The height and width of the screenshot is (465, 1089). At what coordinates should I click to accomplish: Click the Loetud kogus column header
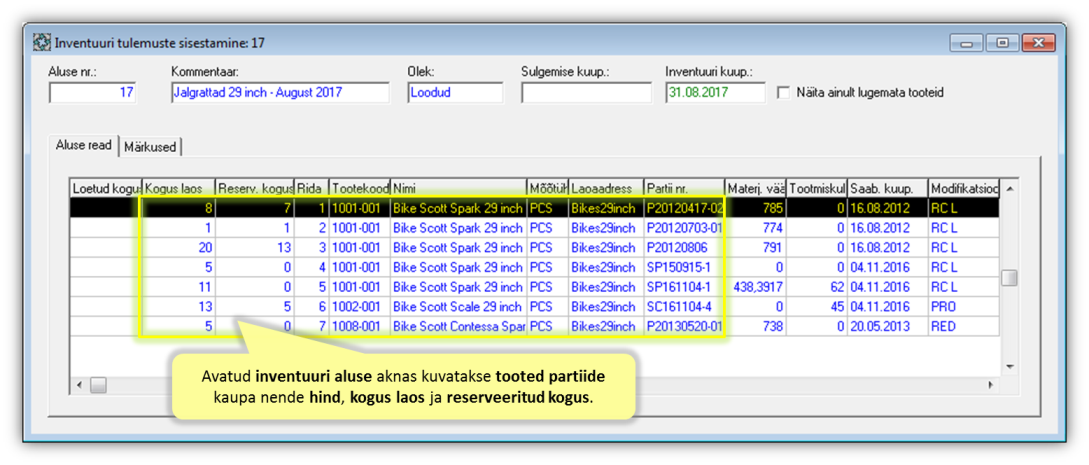pyautogui.click(x=106, y=188)
